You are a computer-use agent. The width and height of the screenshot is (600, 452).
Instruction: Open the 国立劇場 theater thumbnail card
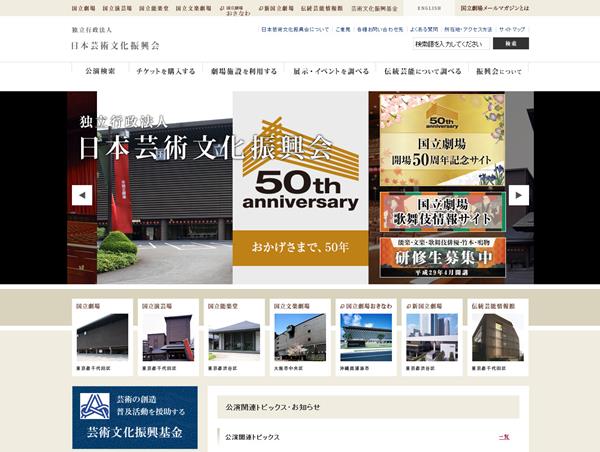pos(102,336)
